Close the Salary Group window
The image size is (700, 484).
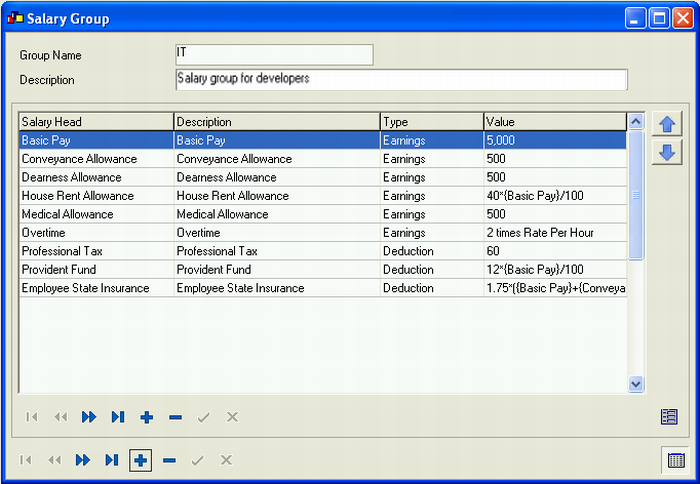click(x=683, y=18)
